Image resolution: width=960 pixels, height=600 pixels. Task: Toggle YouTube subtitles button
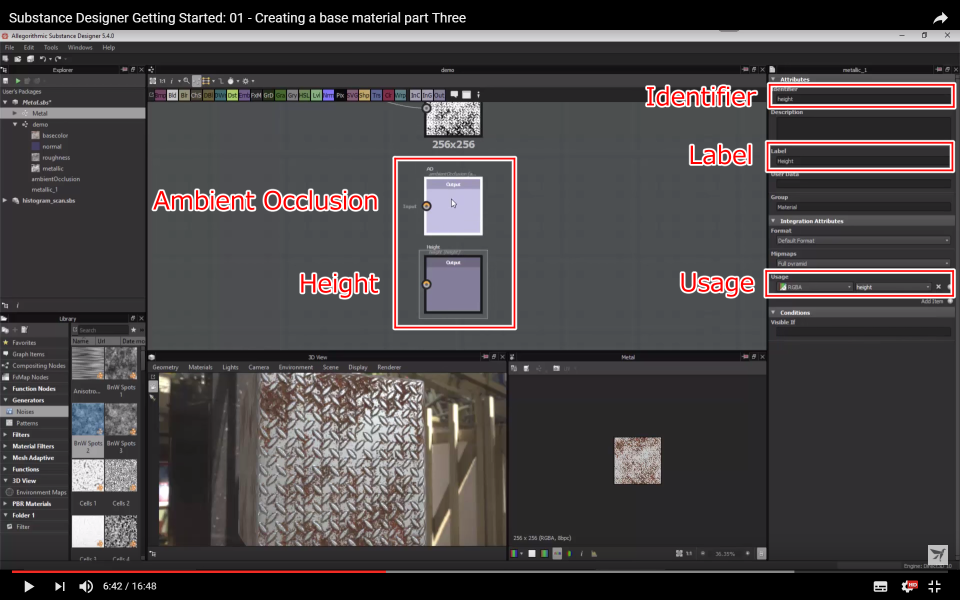point(880,587)
